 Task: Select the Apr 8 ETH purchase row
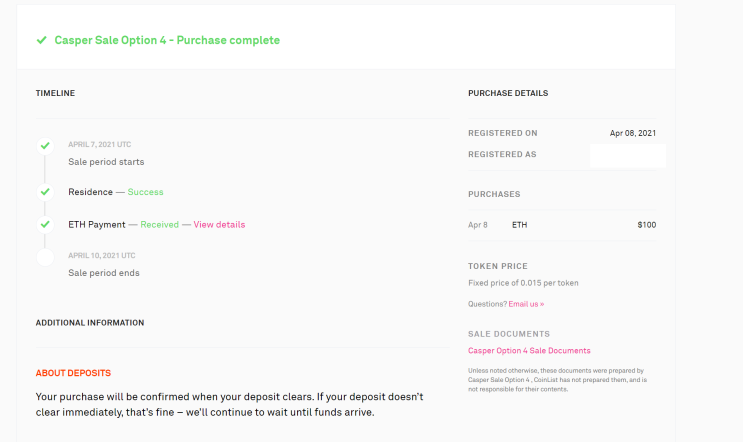(x=562, y=225)
